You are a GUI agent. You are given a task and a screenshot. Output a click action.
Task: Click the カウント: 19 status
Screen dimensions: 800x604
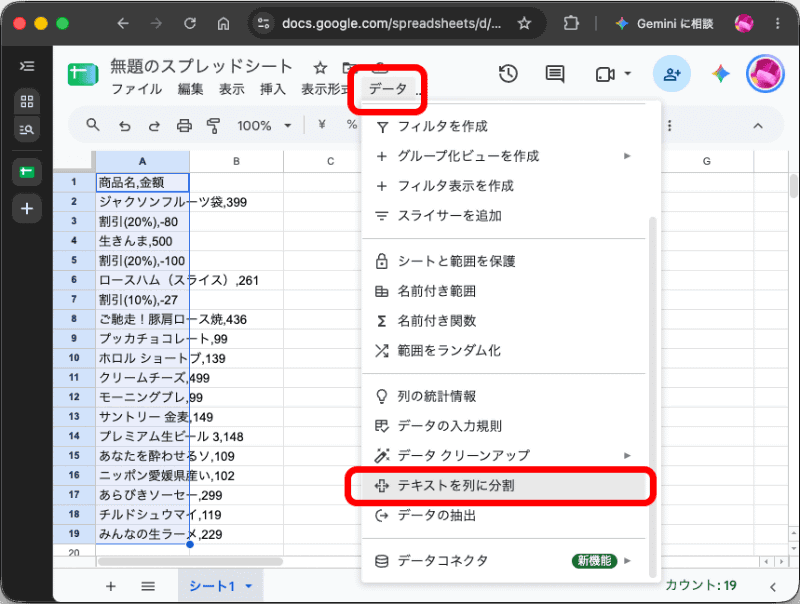[x=701, y=585]
